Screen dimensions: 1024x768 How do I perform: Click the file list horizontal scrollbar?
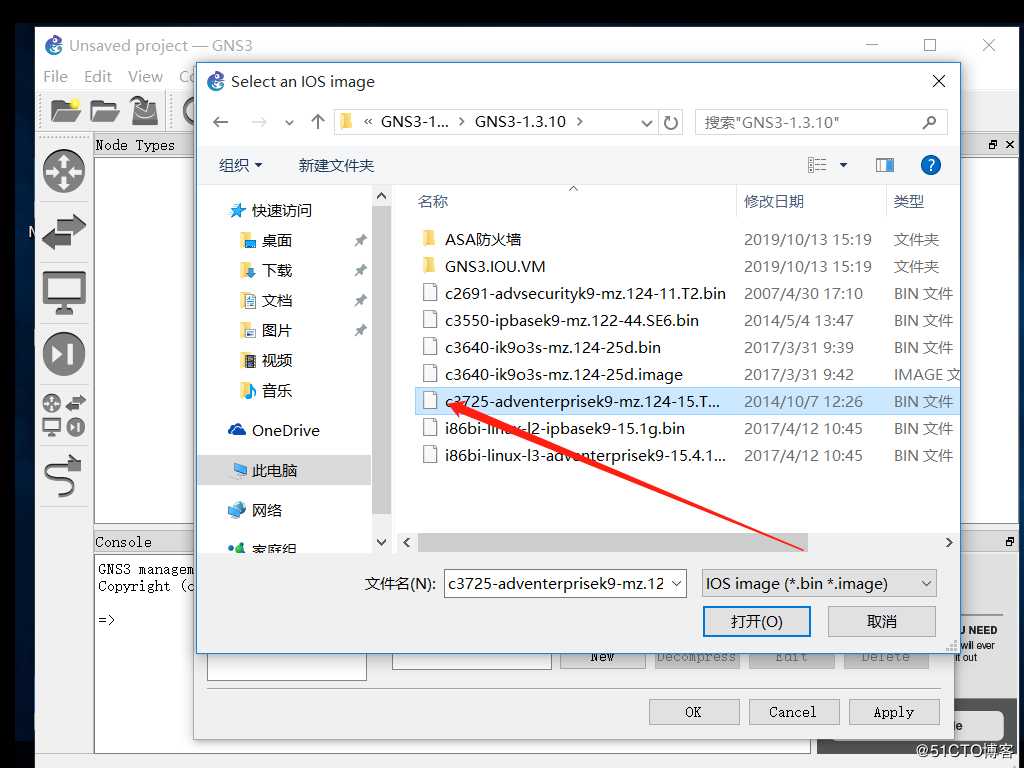(x=613, y=542)
